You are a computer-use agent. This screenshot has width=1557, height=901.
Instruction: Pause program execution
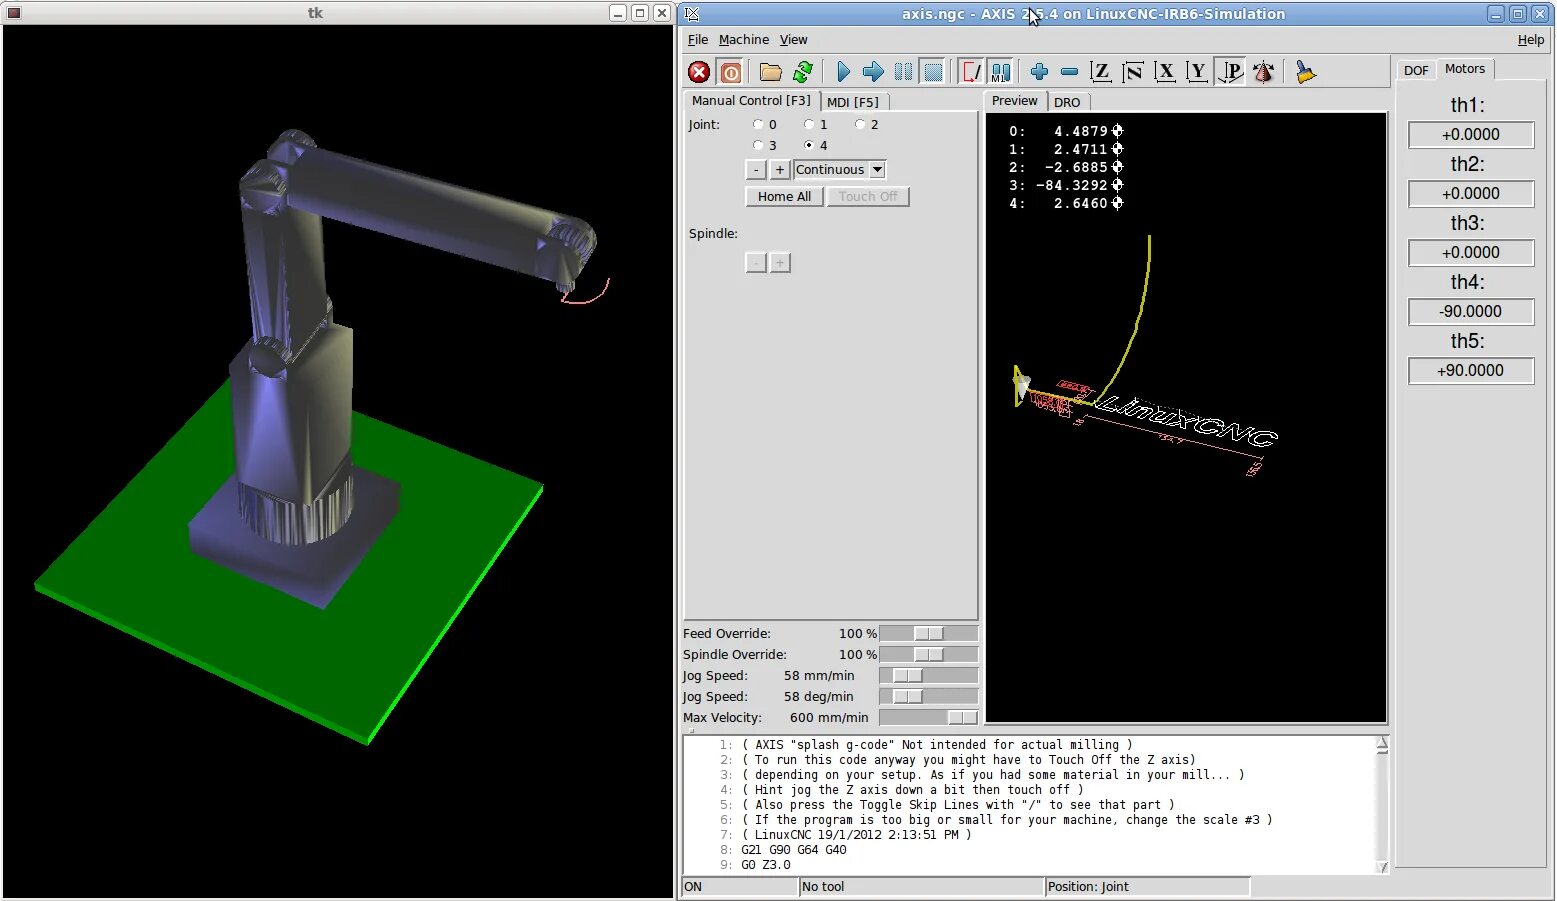pos(903,72)
